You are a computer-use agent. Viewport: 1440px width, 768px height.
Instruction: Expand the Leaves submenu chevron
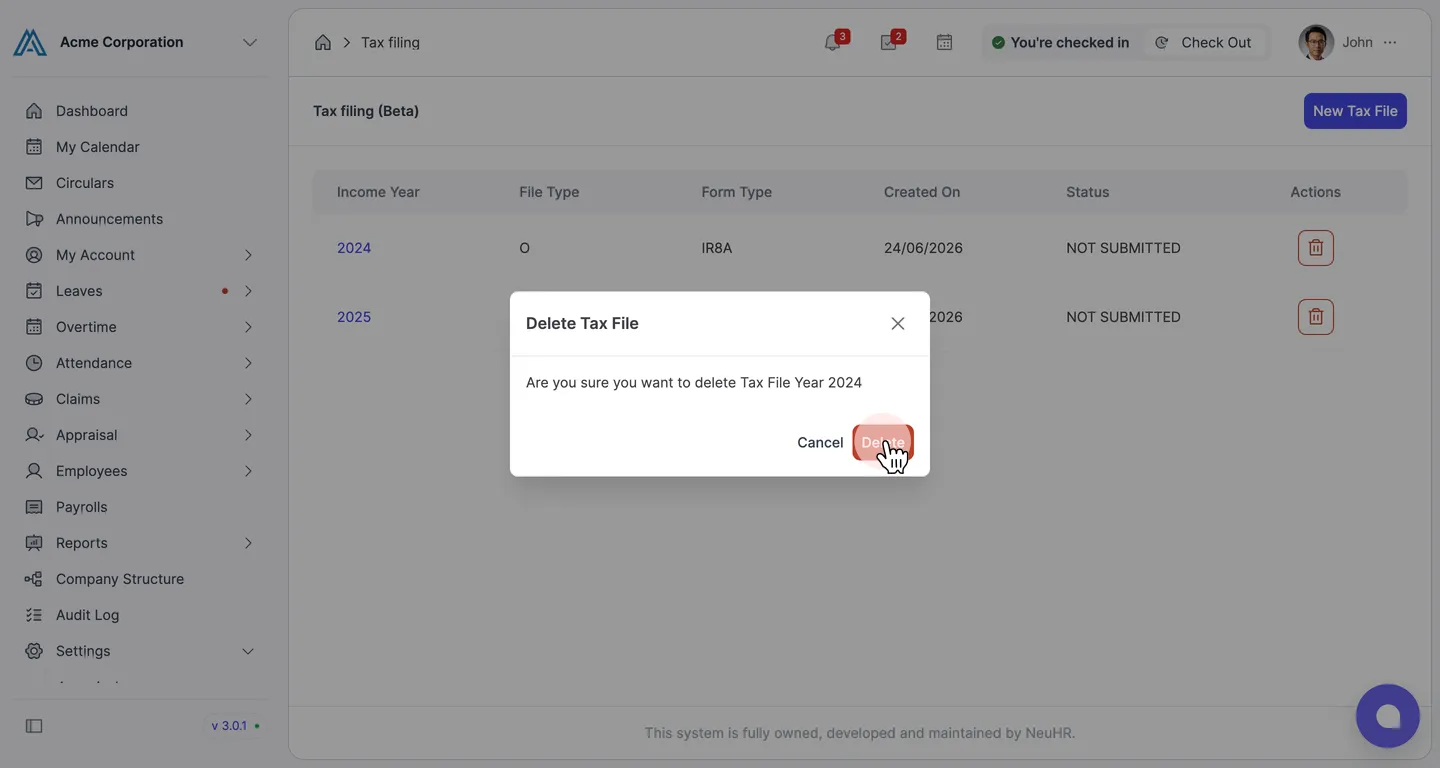[248, 291]
